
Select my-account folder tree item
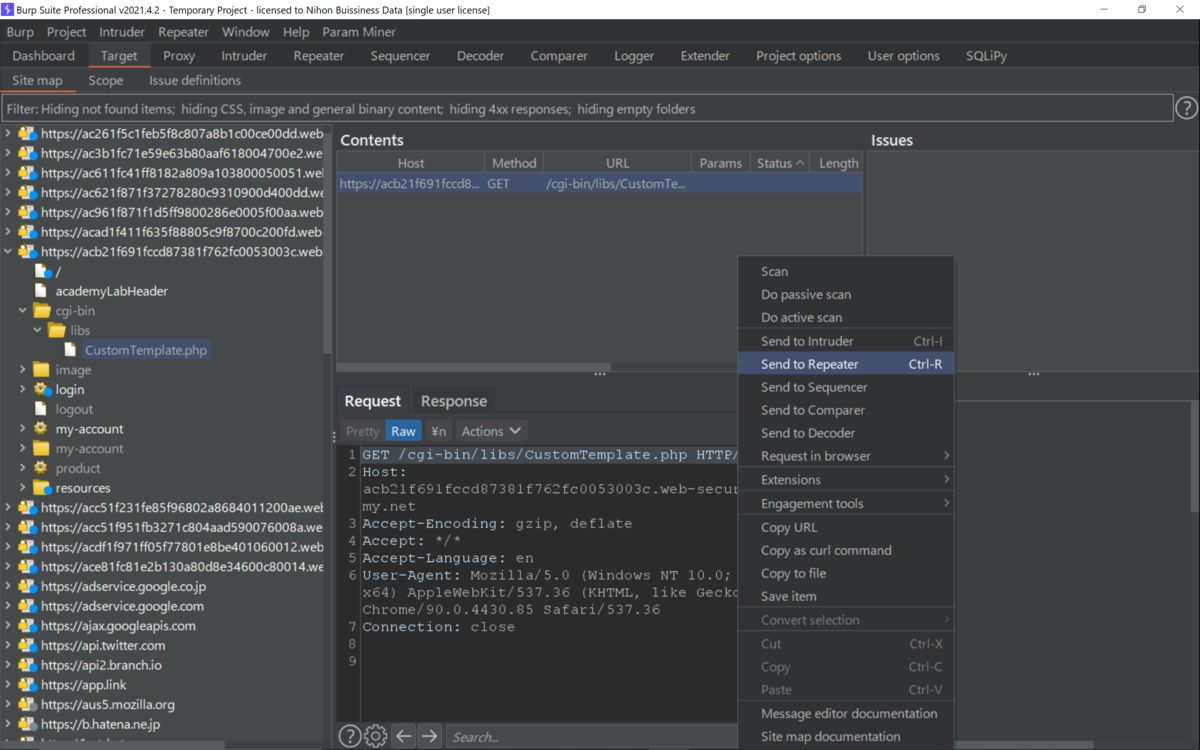tap(89, 448)
